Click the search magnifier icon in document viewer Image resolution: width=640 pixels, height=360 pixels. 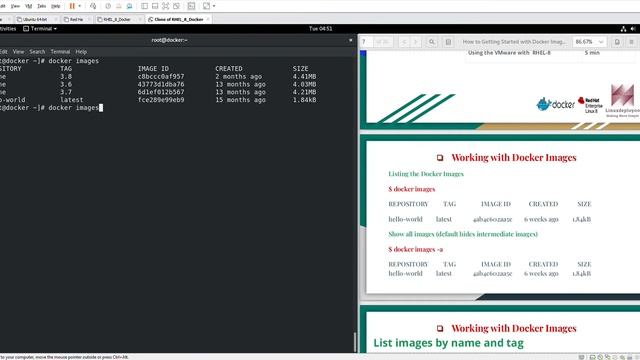tap(432, 42)
